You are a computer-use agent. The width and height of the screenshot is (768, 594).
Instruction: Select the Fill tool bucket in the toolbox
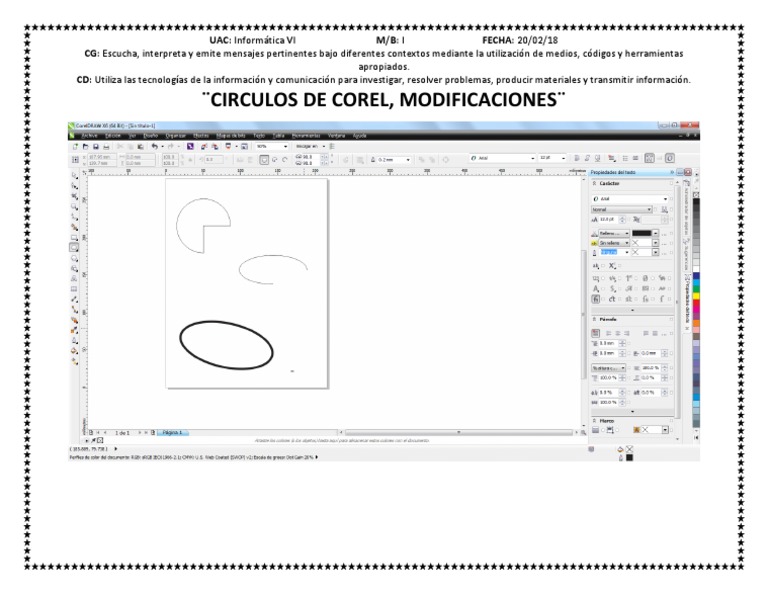(x=74, y=351)
